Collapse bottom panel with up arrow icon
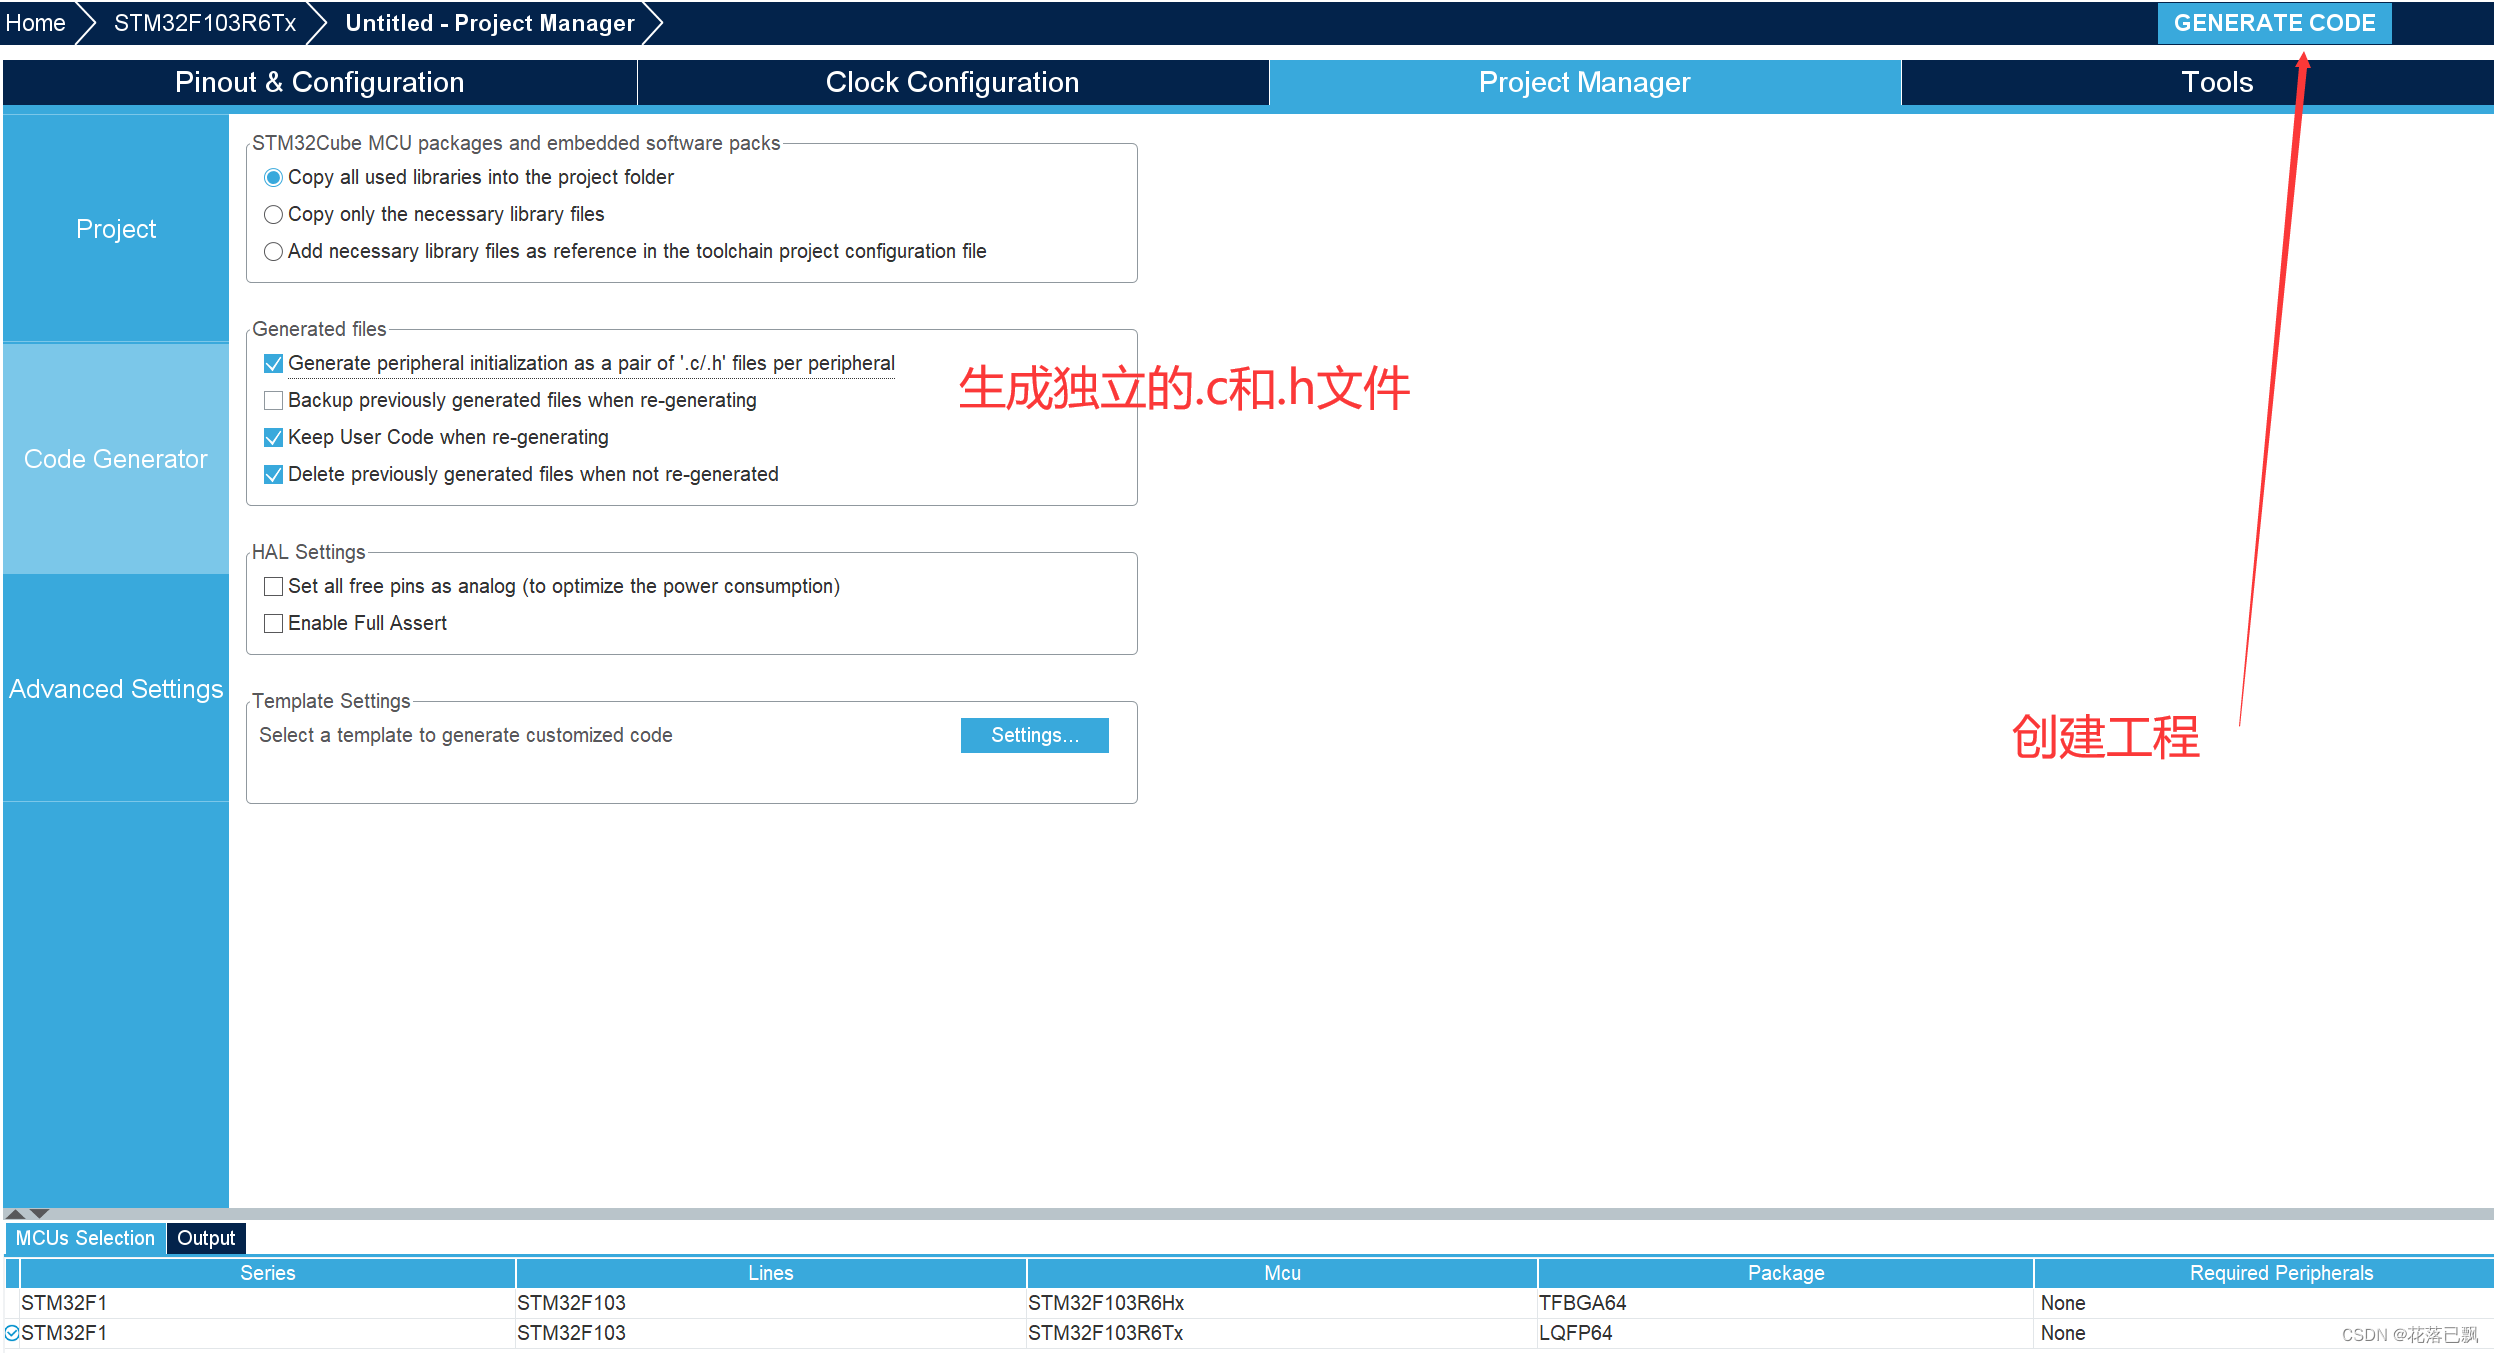This screenshot has width=2494, height=1353. [16, 1213]
